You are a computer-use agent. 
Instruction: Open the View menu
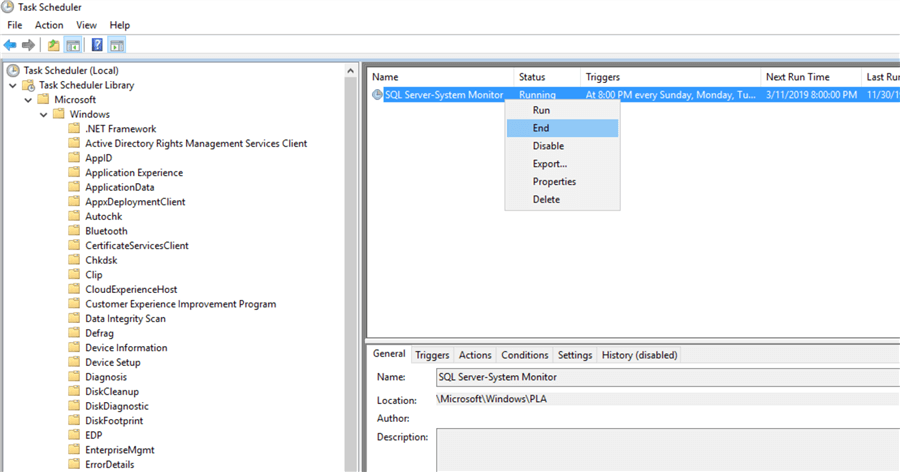click(86, 25)
